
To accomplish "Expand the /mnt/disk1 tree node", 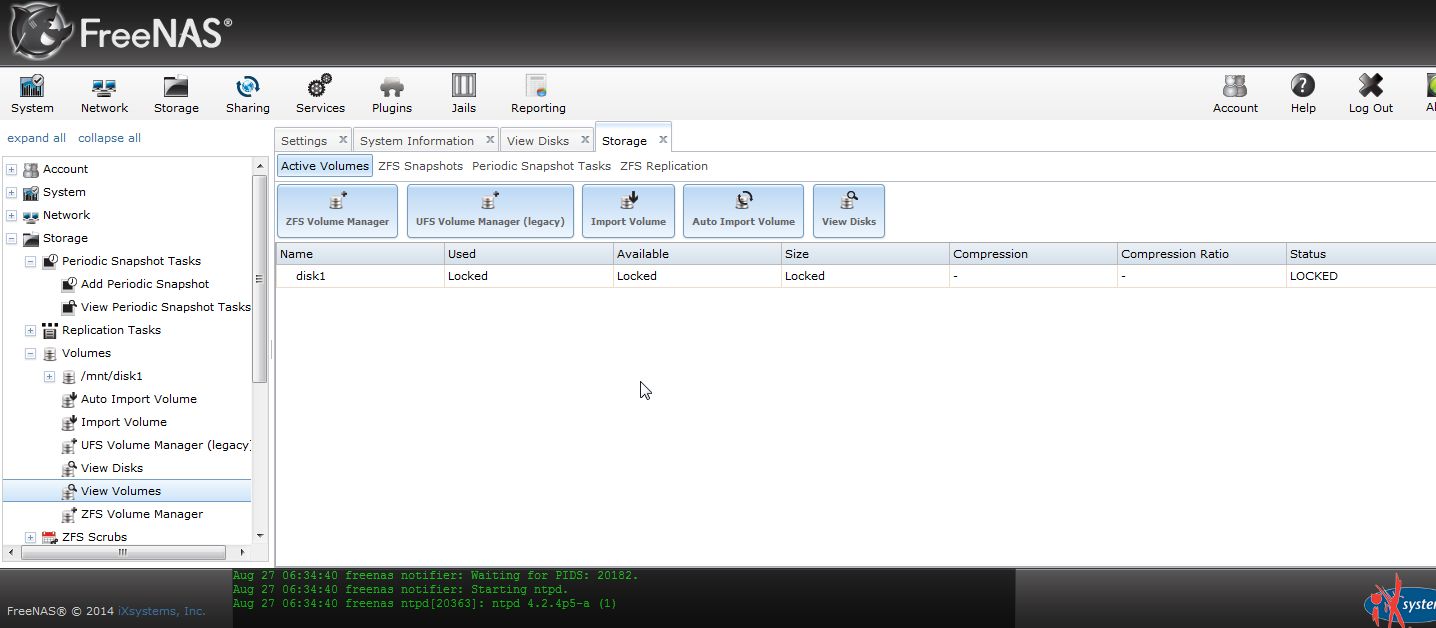I will coord(50,376).
